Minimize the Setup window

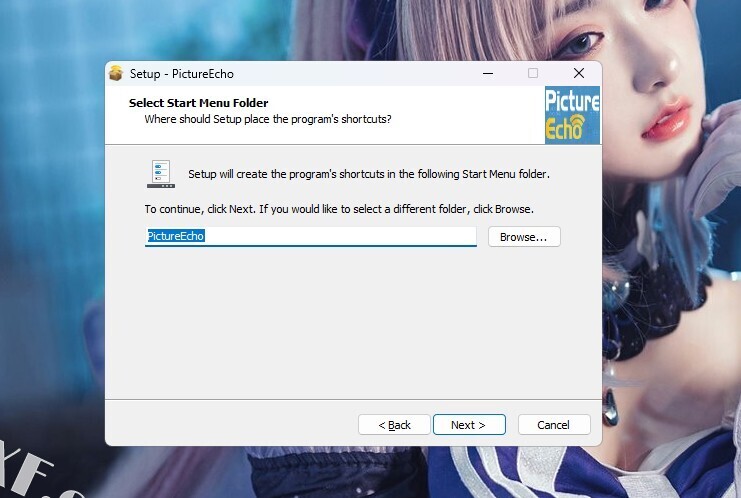[x=487, y=74]
